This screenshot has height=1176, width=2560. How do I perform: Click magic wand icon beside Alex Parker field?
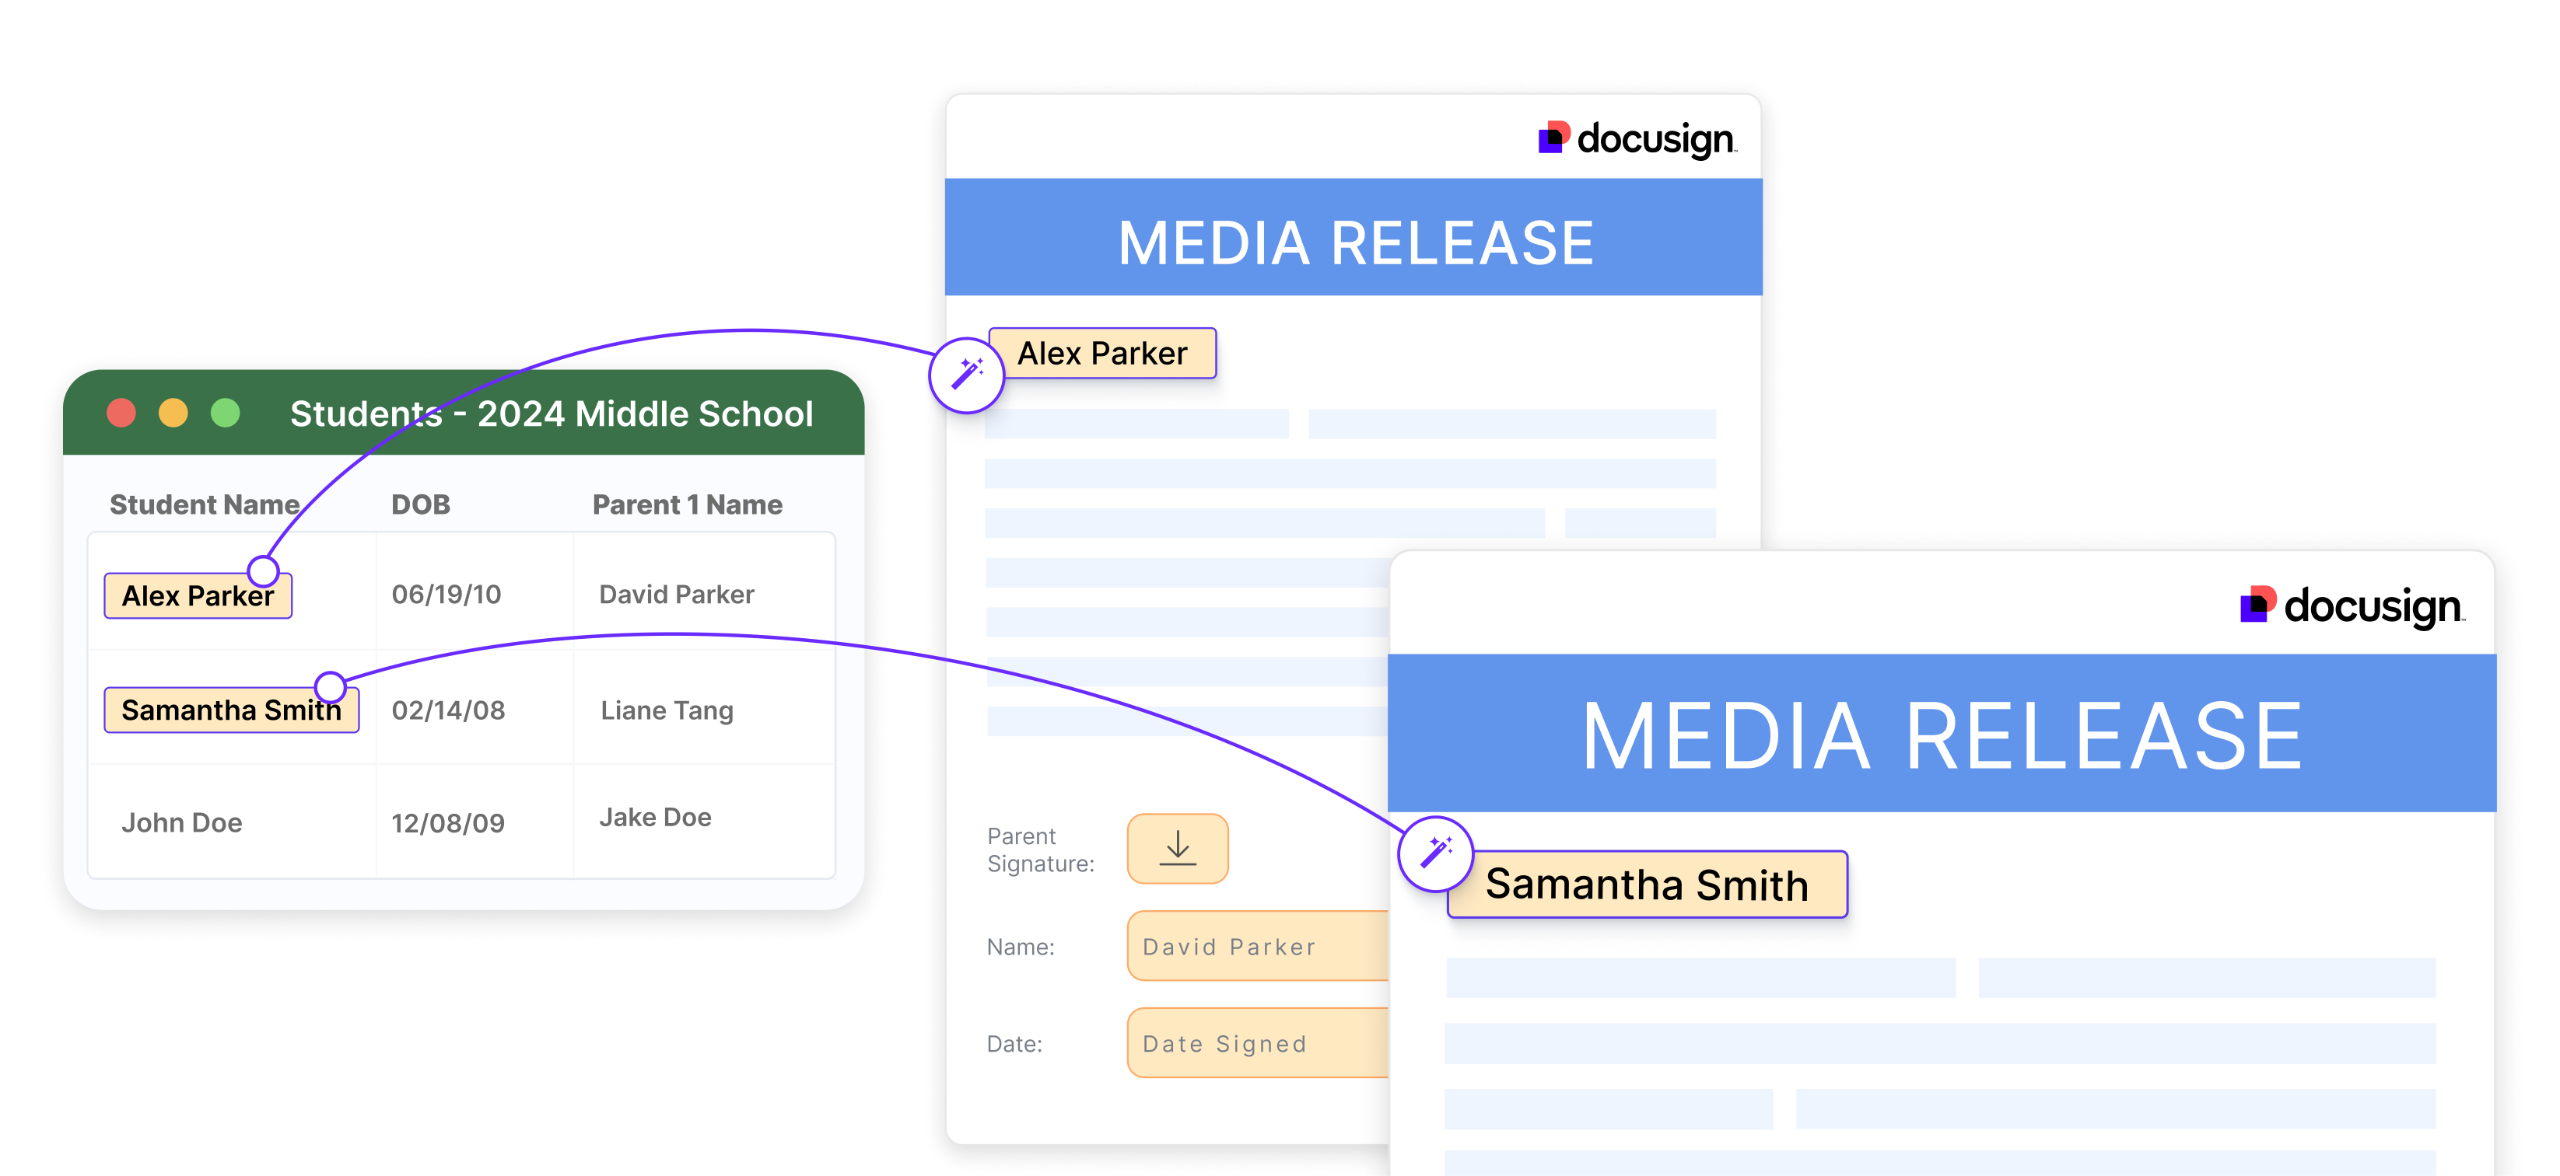(966, 375)
